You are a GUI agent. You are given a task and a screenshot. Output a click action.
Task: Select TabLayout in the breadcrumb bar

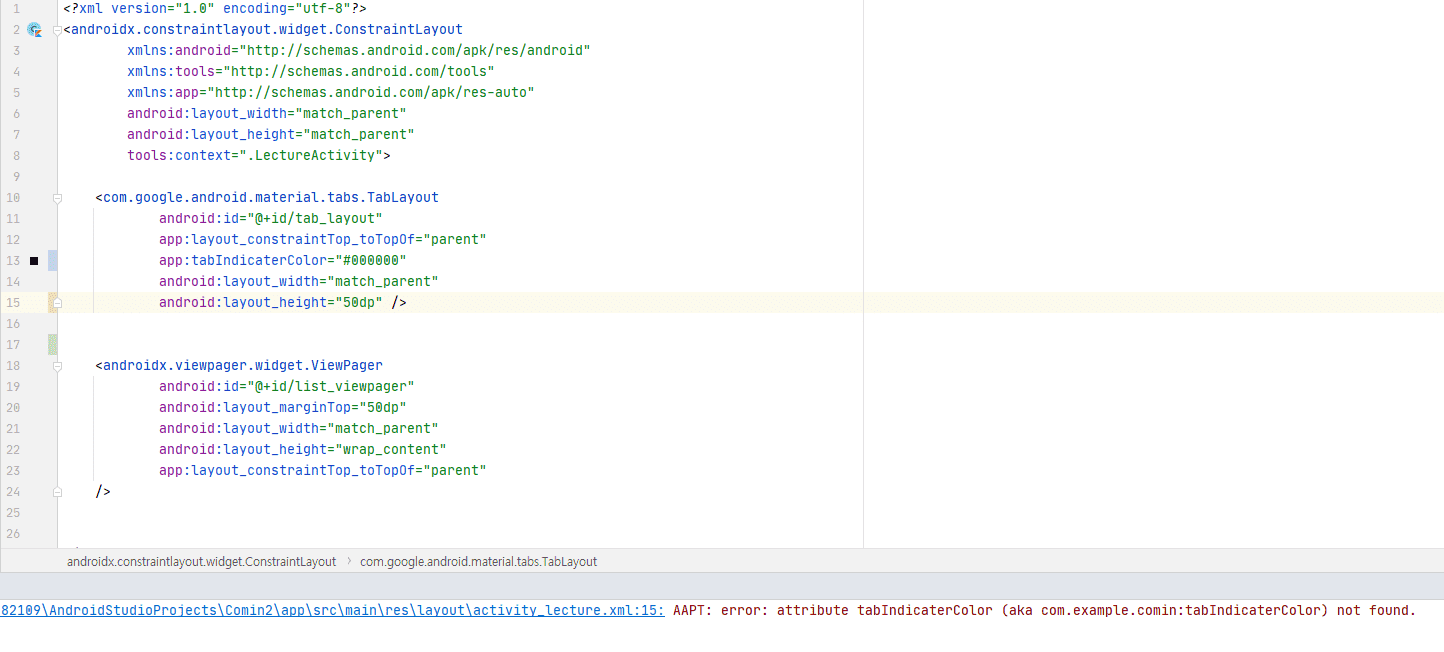coord(478,562)
